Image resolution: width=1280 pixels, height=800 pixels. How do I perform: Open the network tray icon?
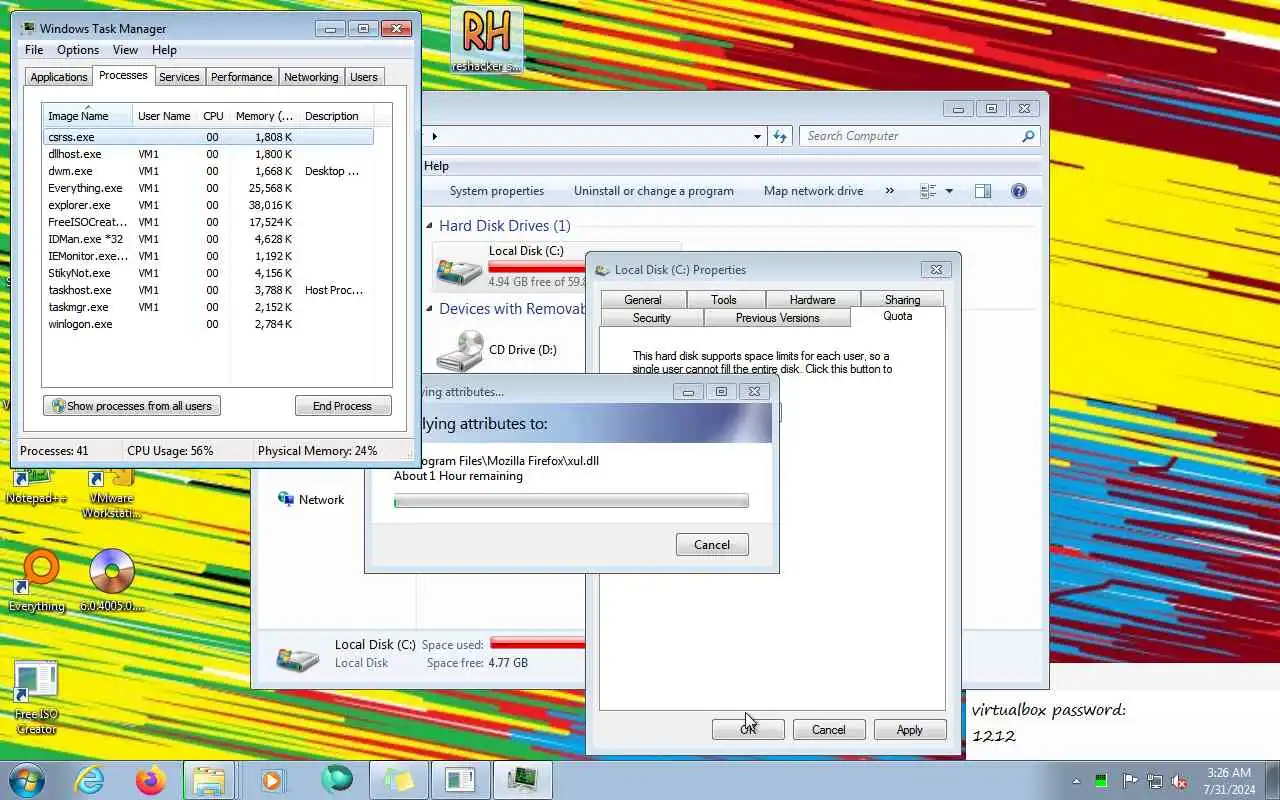pyautogui.click(x=1155, y=781)
